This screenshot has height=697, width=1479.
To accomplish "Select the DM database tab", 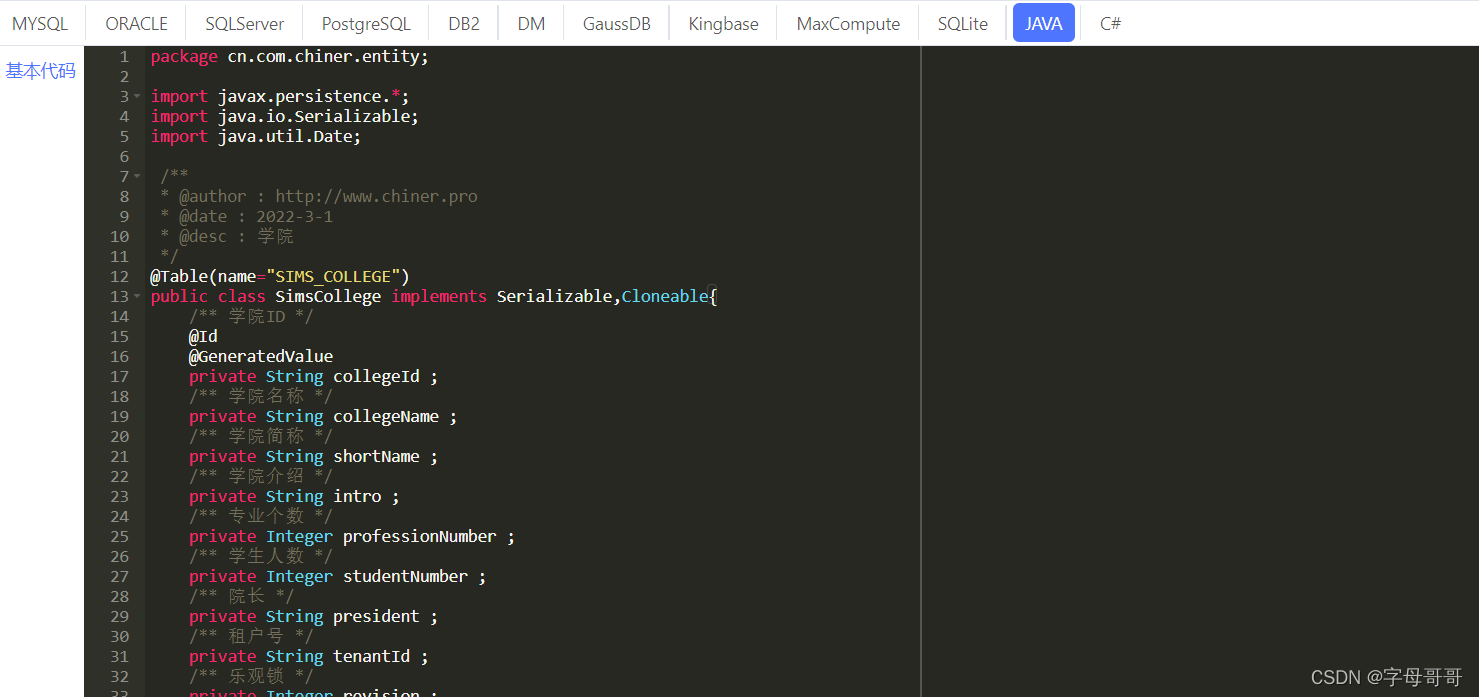I will coord(531,24).
